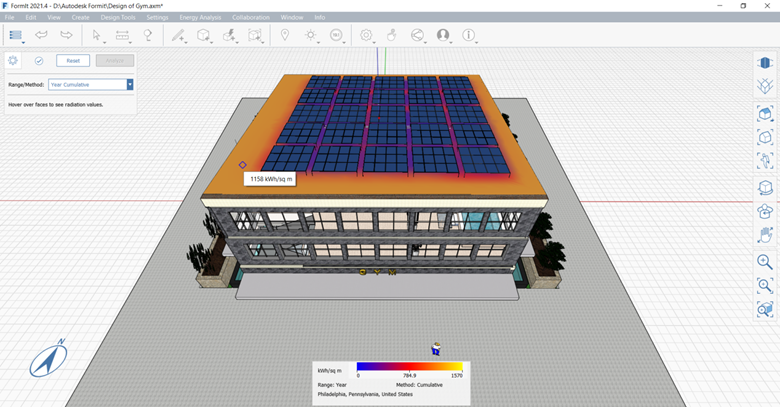Open the Sun and Shadows tool
The width and height of the screenshot is (780, 407).
click(310, 35)
